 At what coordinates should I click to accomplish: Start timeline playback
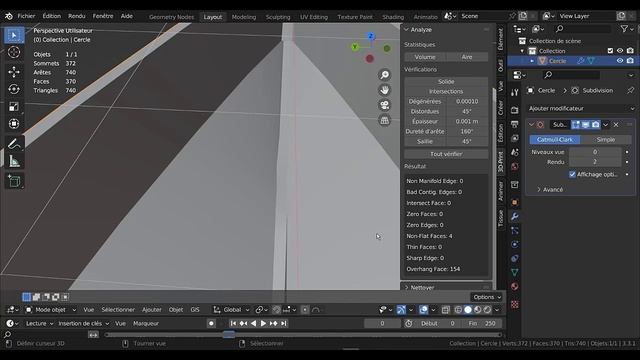pos(263,323)
